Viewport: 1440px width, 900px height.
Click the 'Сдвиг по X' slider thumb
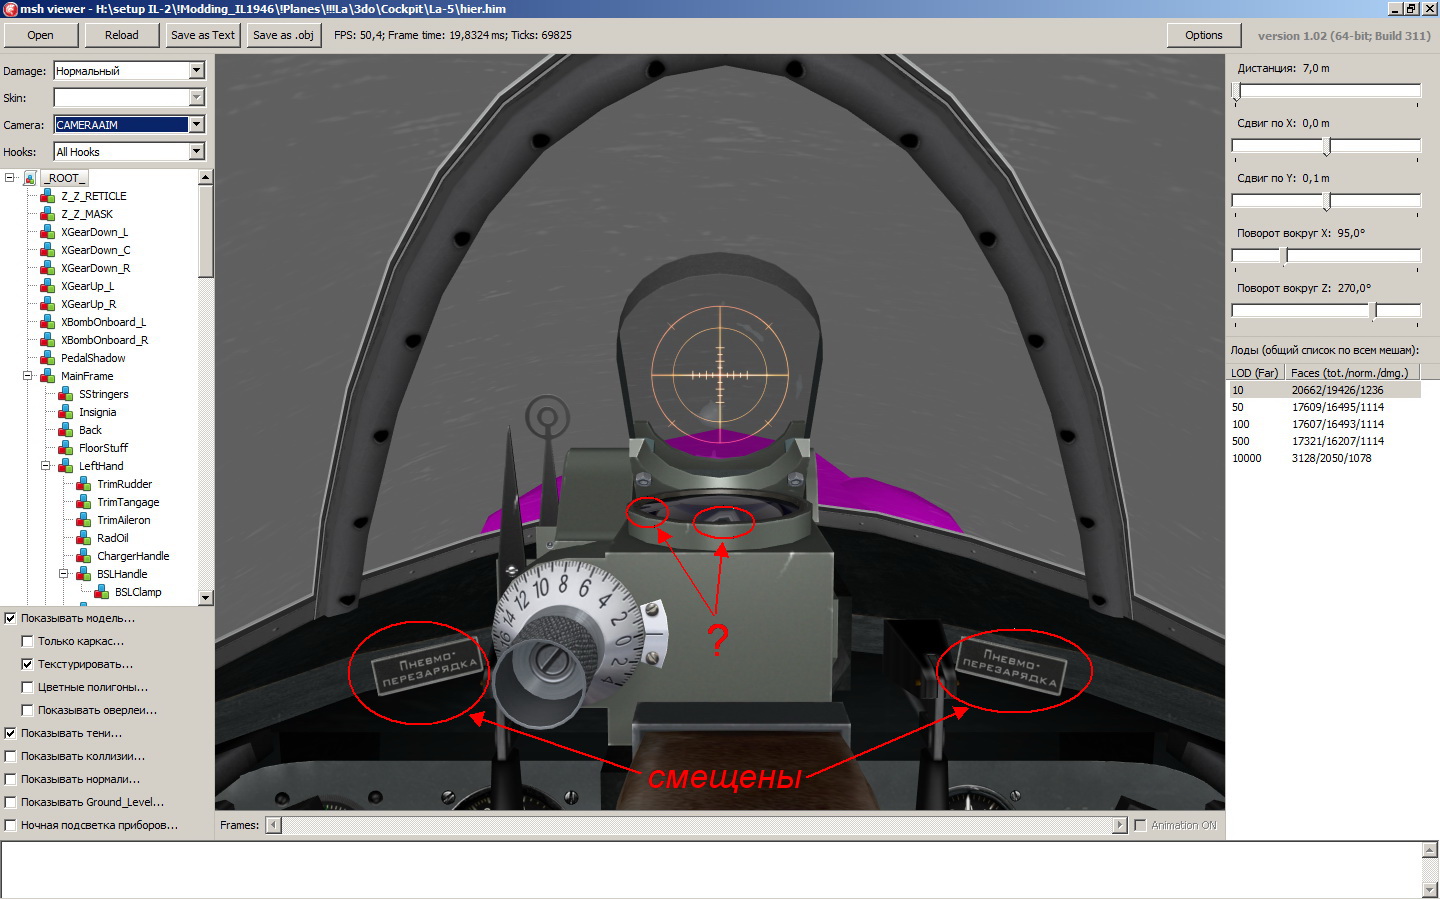pyautogui.click(x=1327, y=147)
